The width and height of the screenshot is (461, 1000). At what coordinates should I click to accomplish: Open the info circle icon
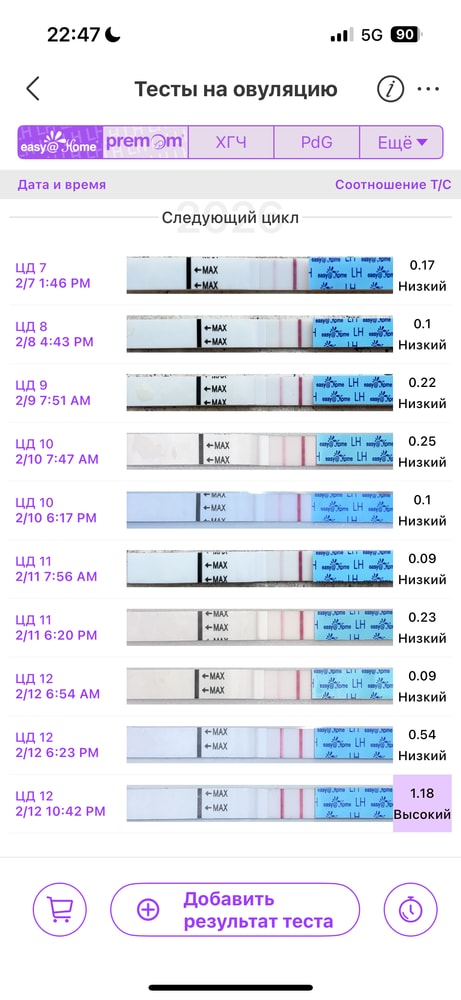pyautogui.click(x=390, y=89)
